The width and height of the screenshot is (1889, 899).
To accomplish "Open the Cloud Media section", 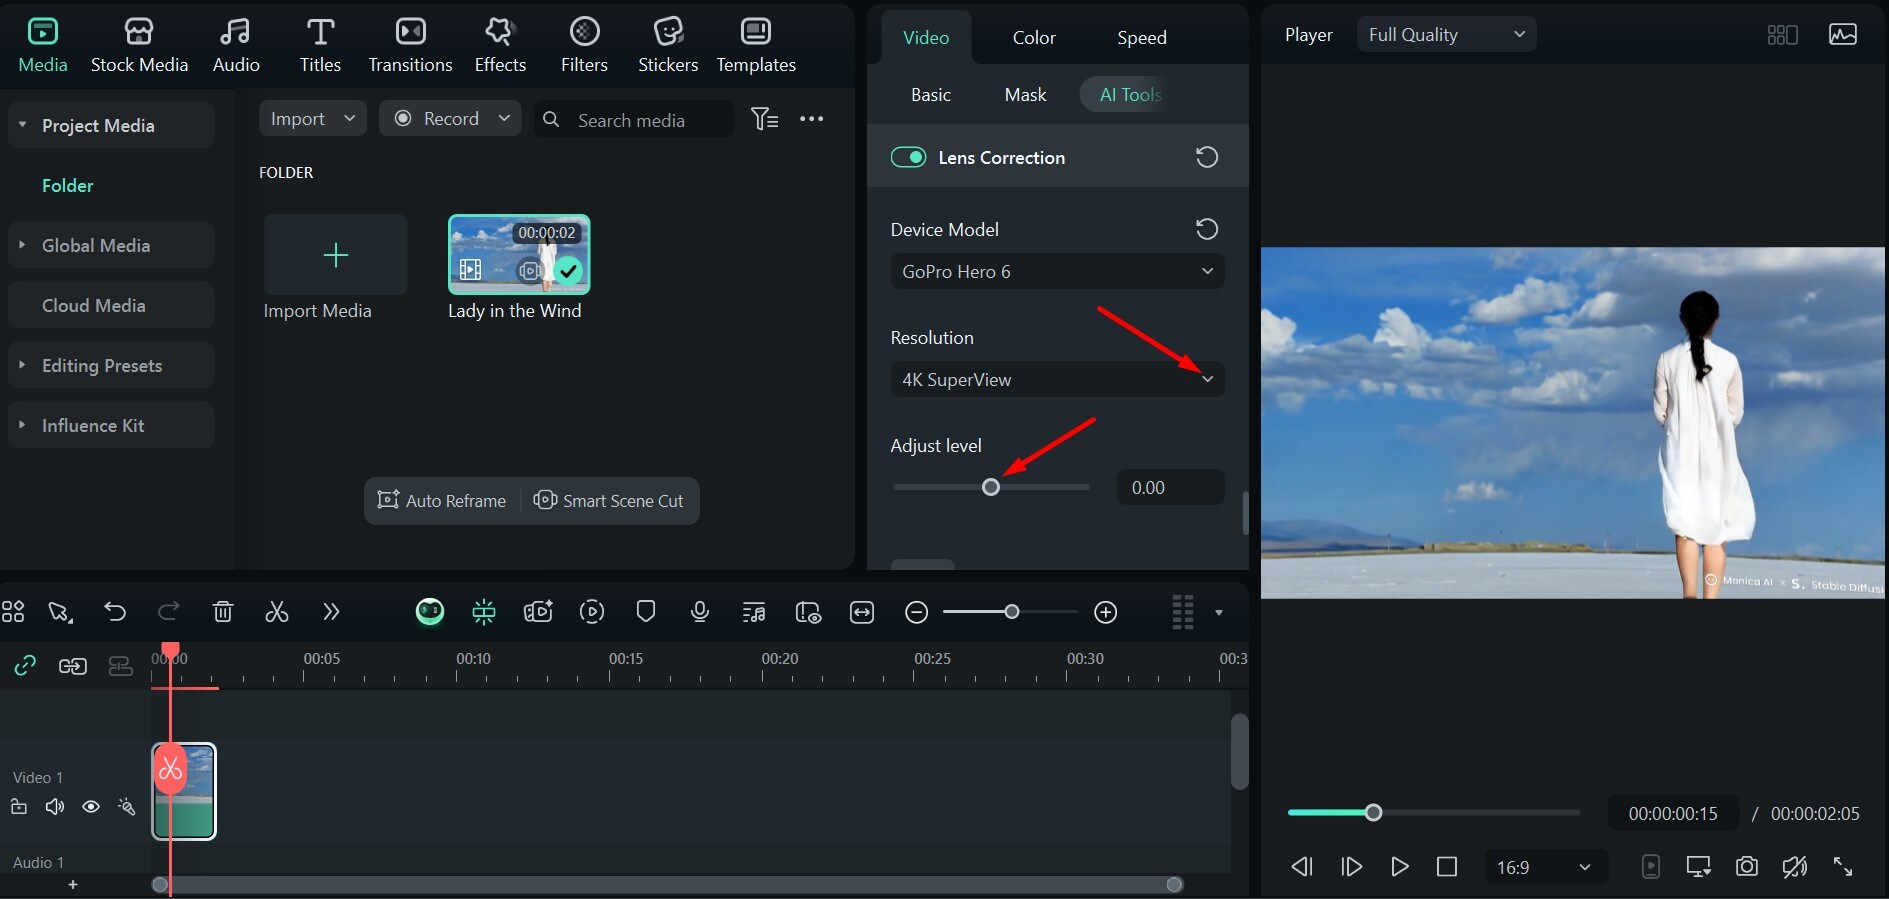I will pyautogui.click(x=111, y=305).
